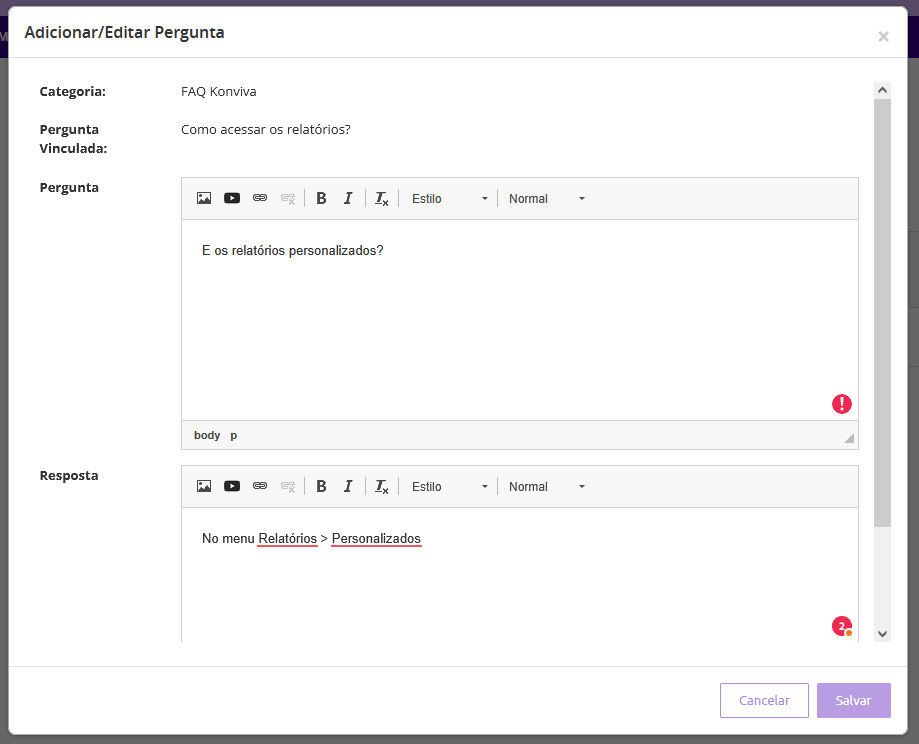Viewport: 919px width, 744px height.
Task: Click the scroll down arrow of dialog scrollbar
Action: point(882,633)
